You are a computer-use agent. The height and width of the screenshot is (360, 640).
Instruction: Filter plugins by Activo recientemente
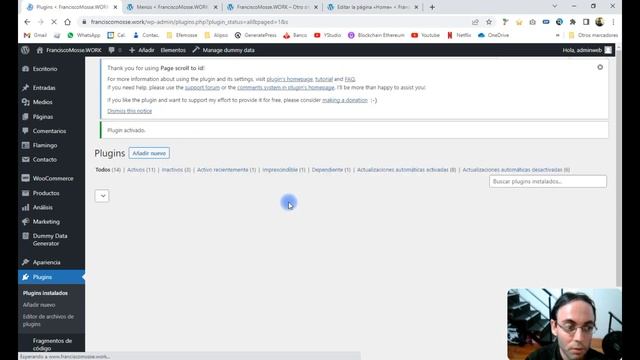226,170
